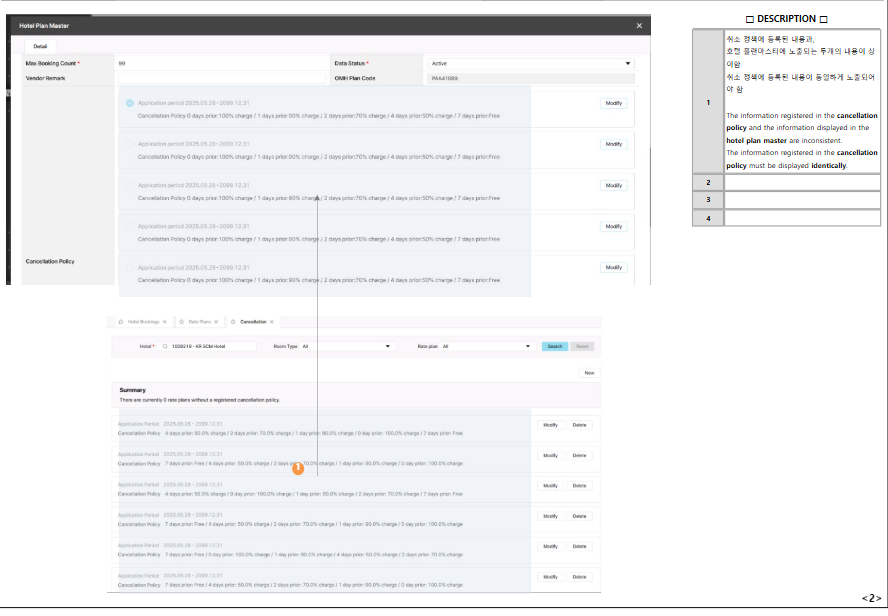Modify the fifth policy in Hotel Plan Master
Image resolution: width=888 pixels, height=616 pixels.
(x=614, y=267)
